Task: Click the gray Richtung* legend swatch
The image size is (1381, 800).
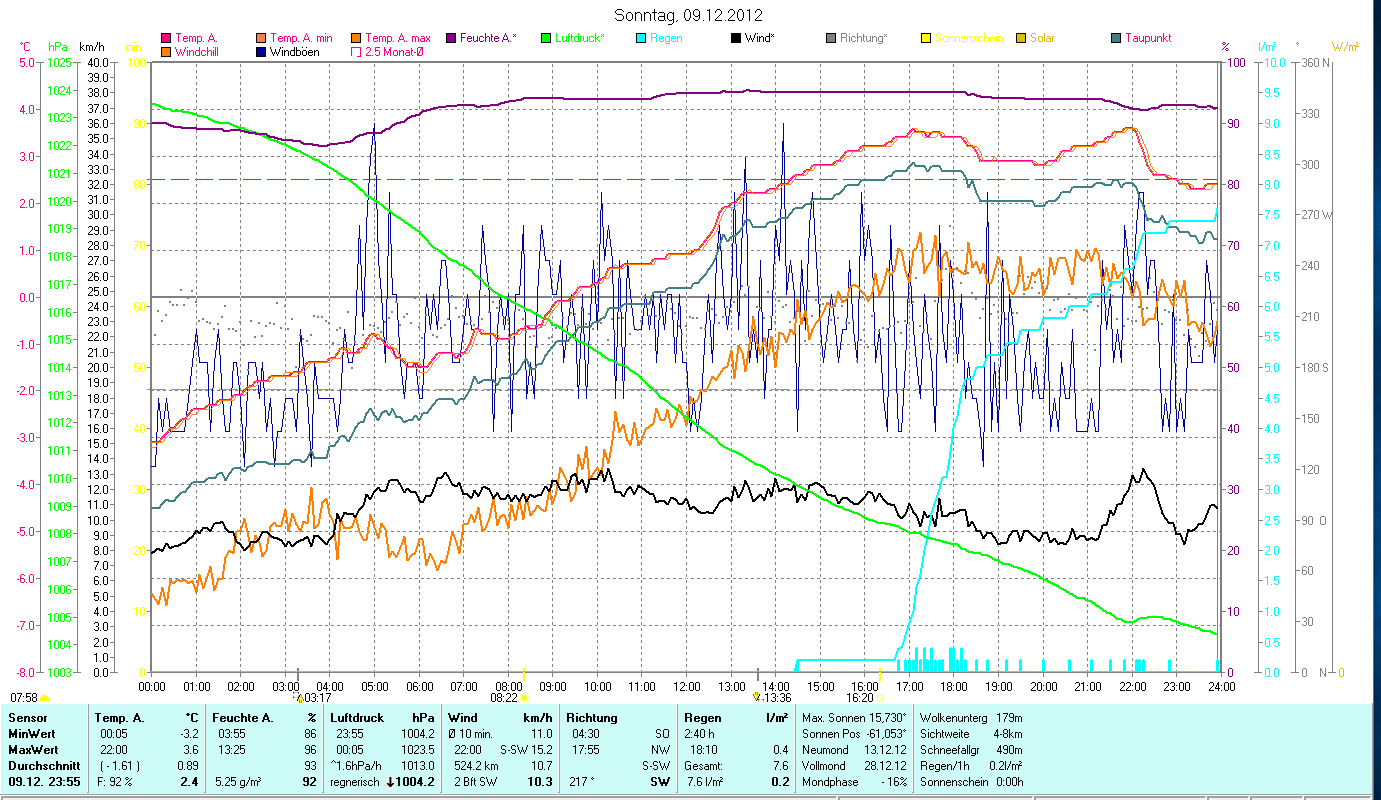Action: pyautogui.click(x=831, y=38)
